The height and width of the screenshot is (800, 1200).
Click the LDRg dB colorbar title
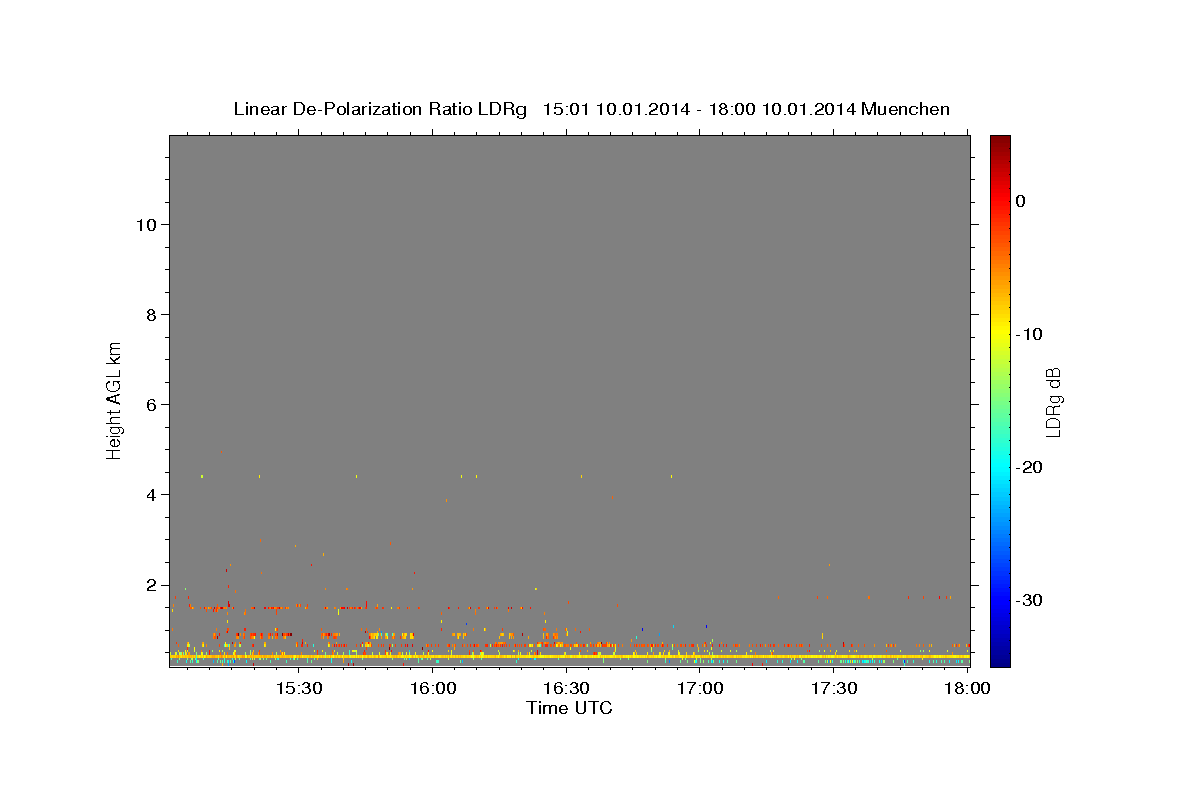coord(1052,402)
